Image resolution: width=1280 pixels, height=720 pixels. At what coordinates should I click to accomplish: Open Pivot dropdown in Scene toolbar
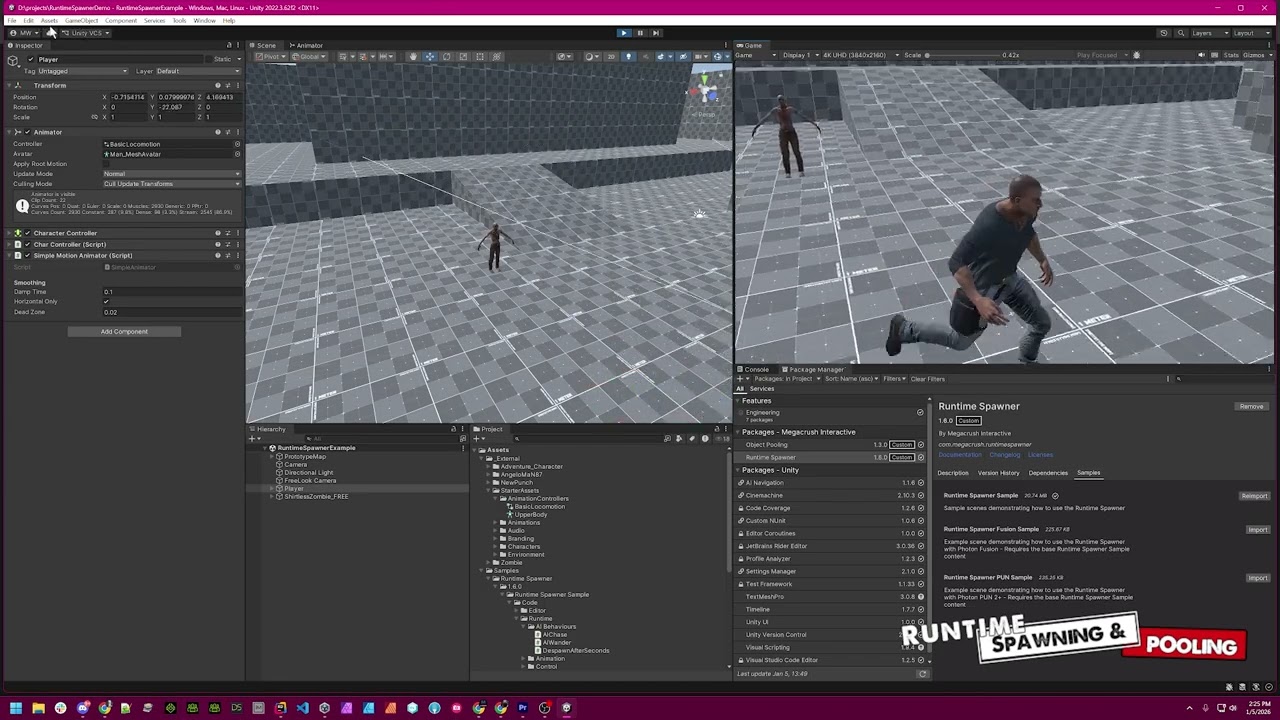[271, 56]
